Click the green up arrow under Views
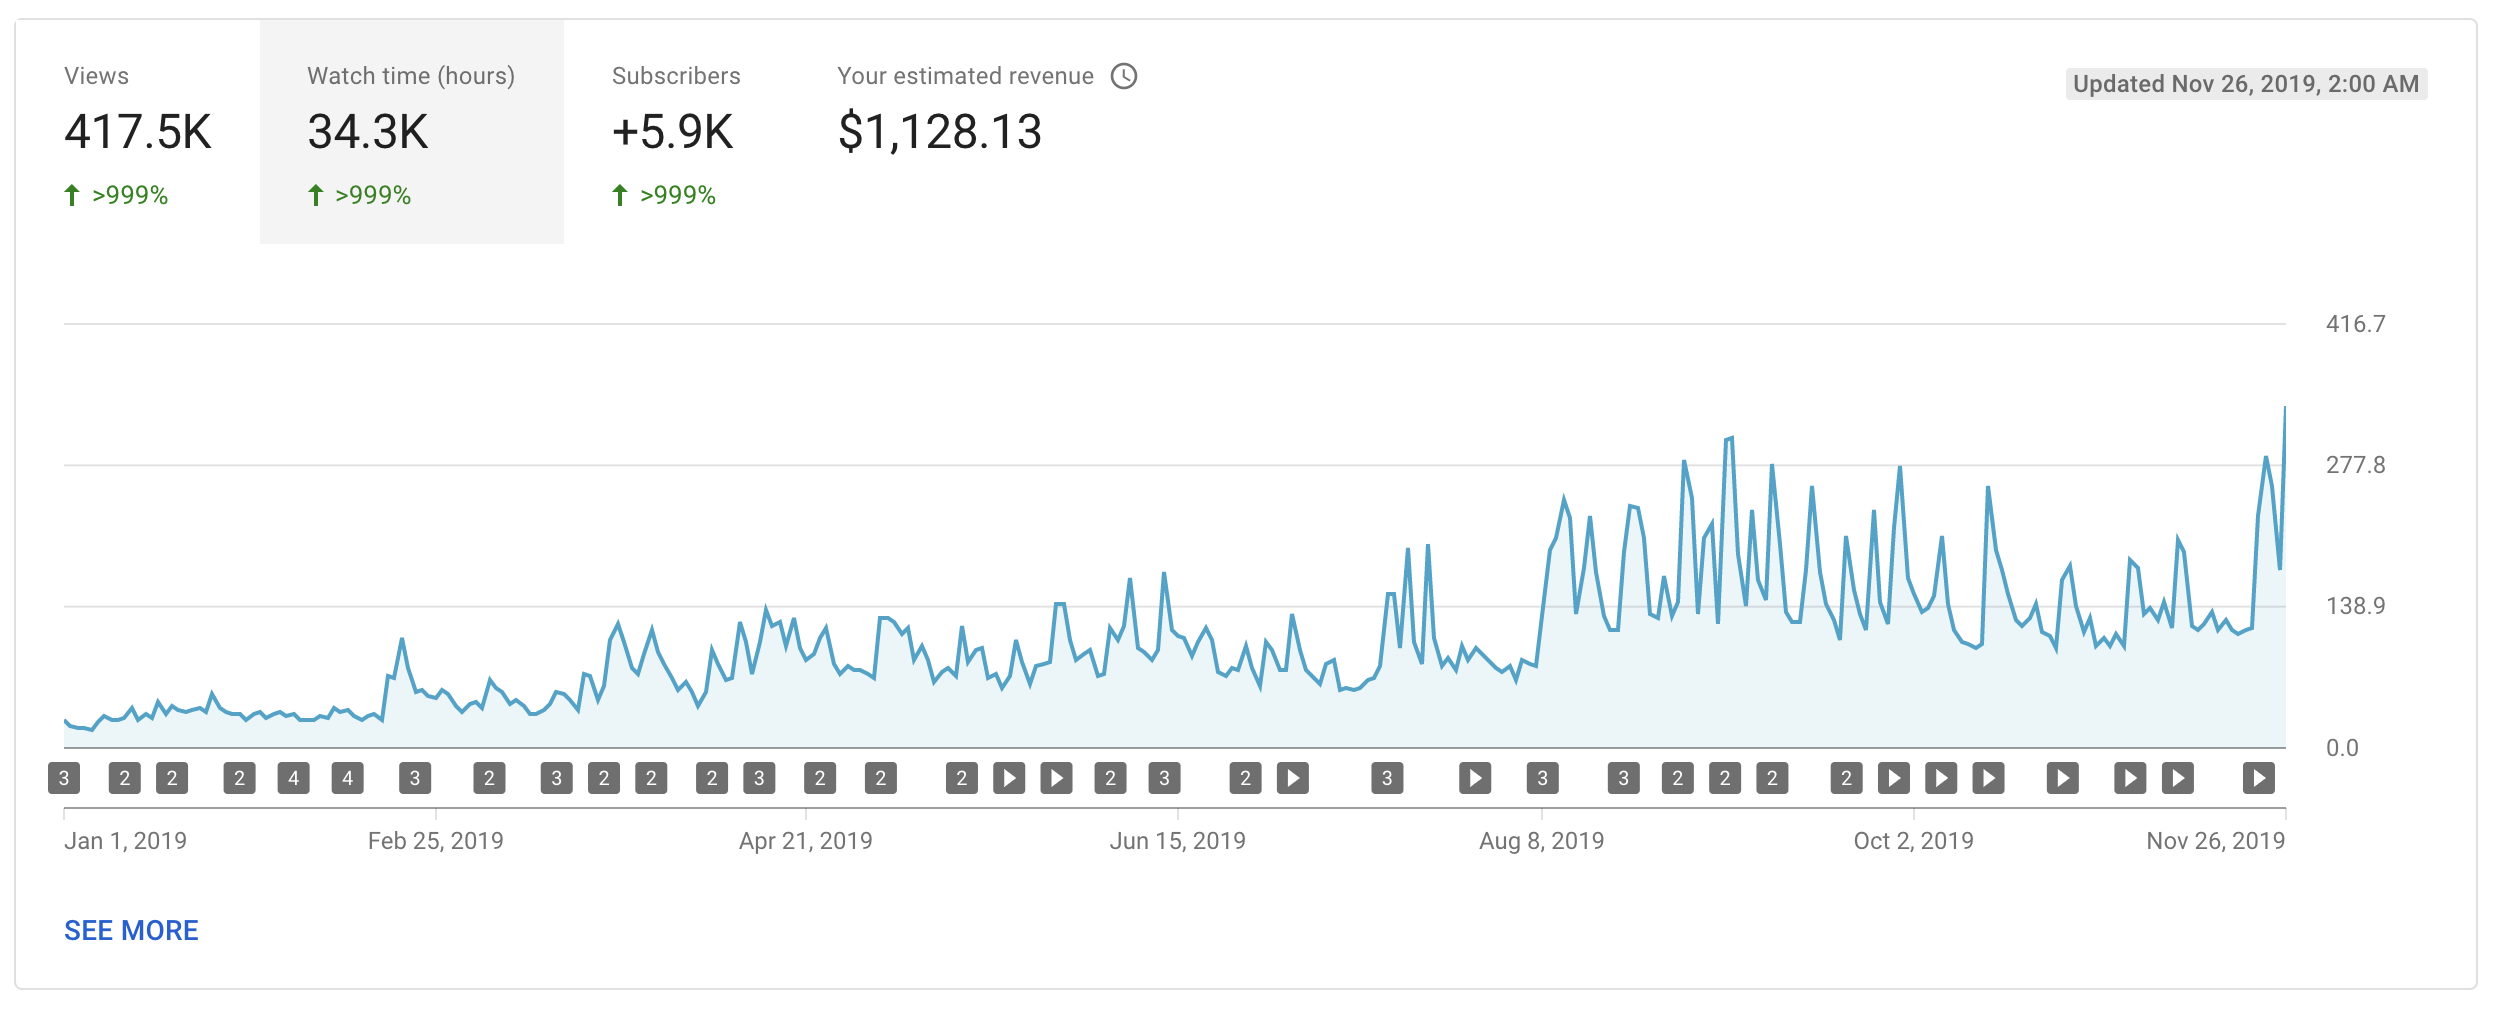The image size is (2496, 1012). pyautogui.click(x=72, y=195)
